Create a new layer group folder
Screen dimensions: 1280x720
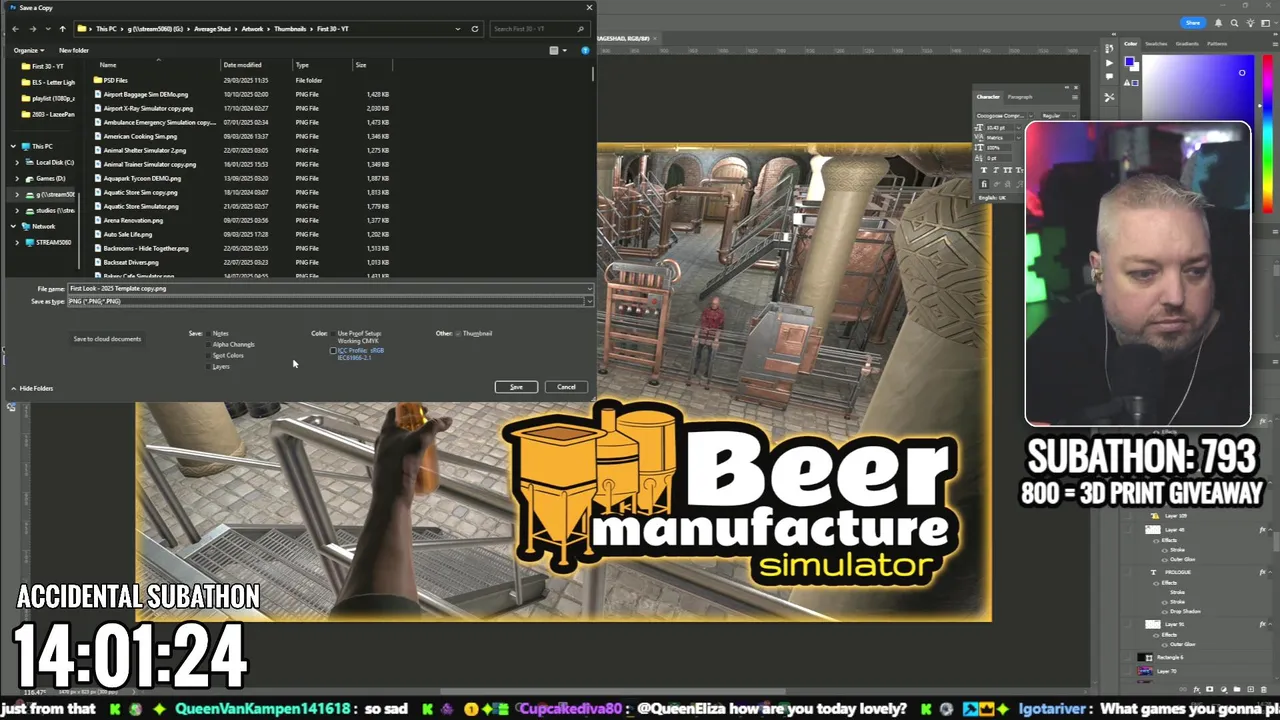1237,689
